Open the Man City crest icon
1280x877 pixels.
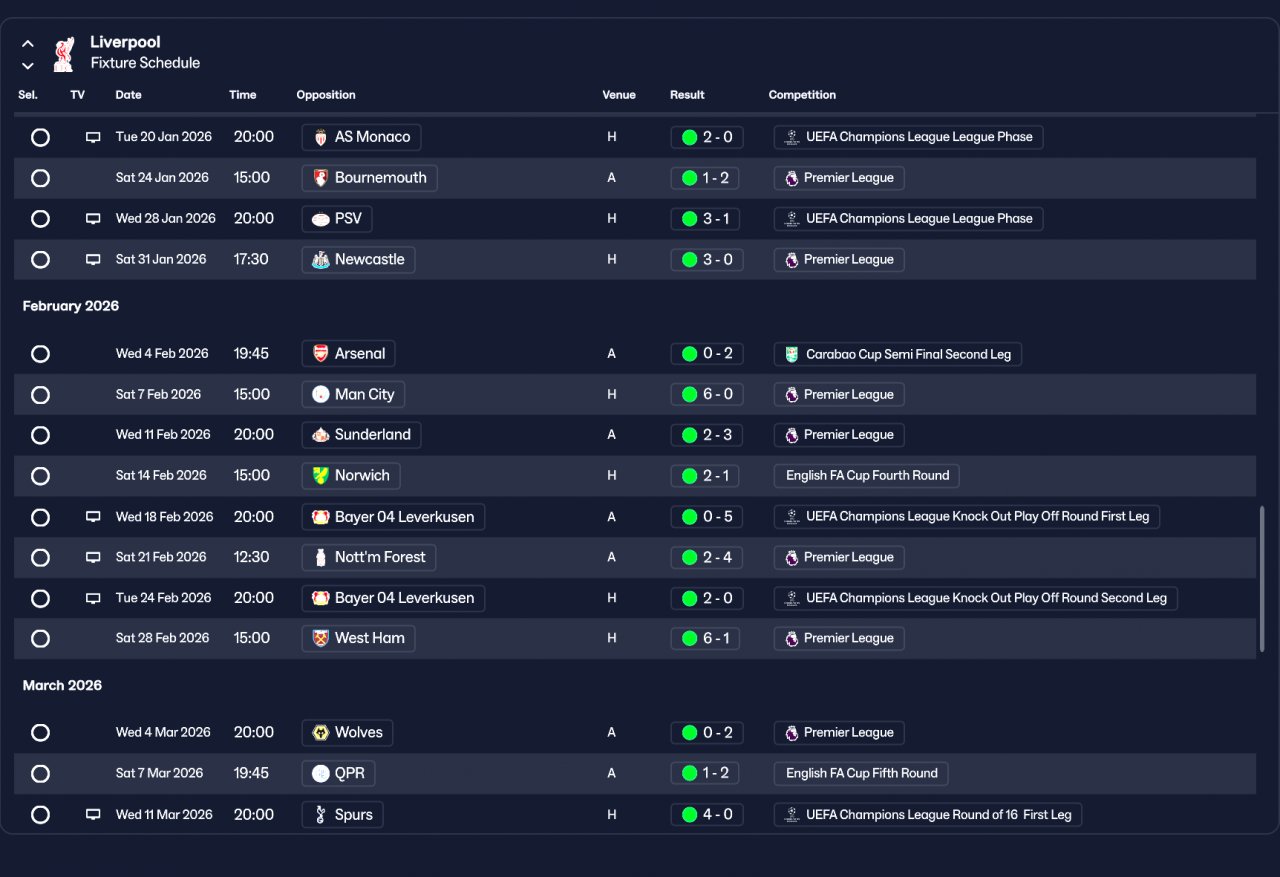pyautogui.click(x=320, y=395)
